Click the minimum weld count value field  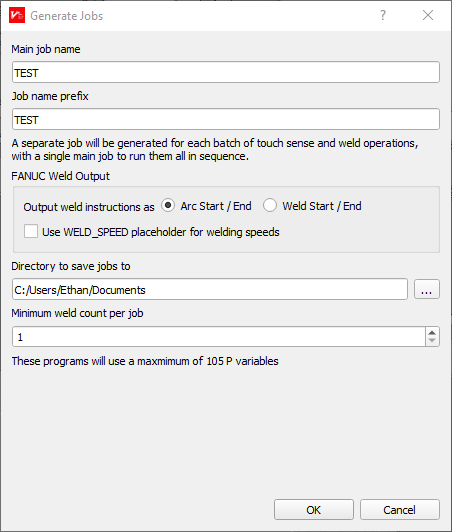tap(219, 337)
